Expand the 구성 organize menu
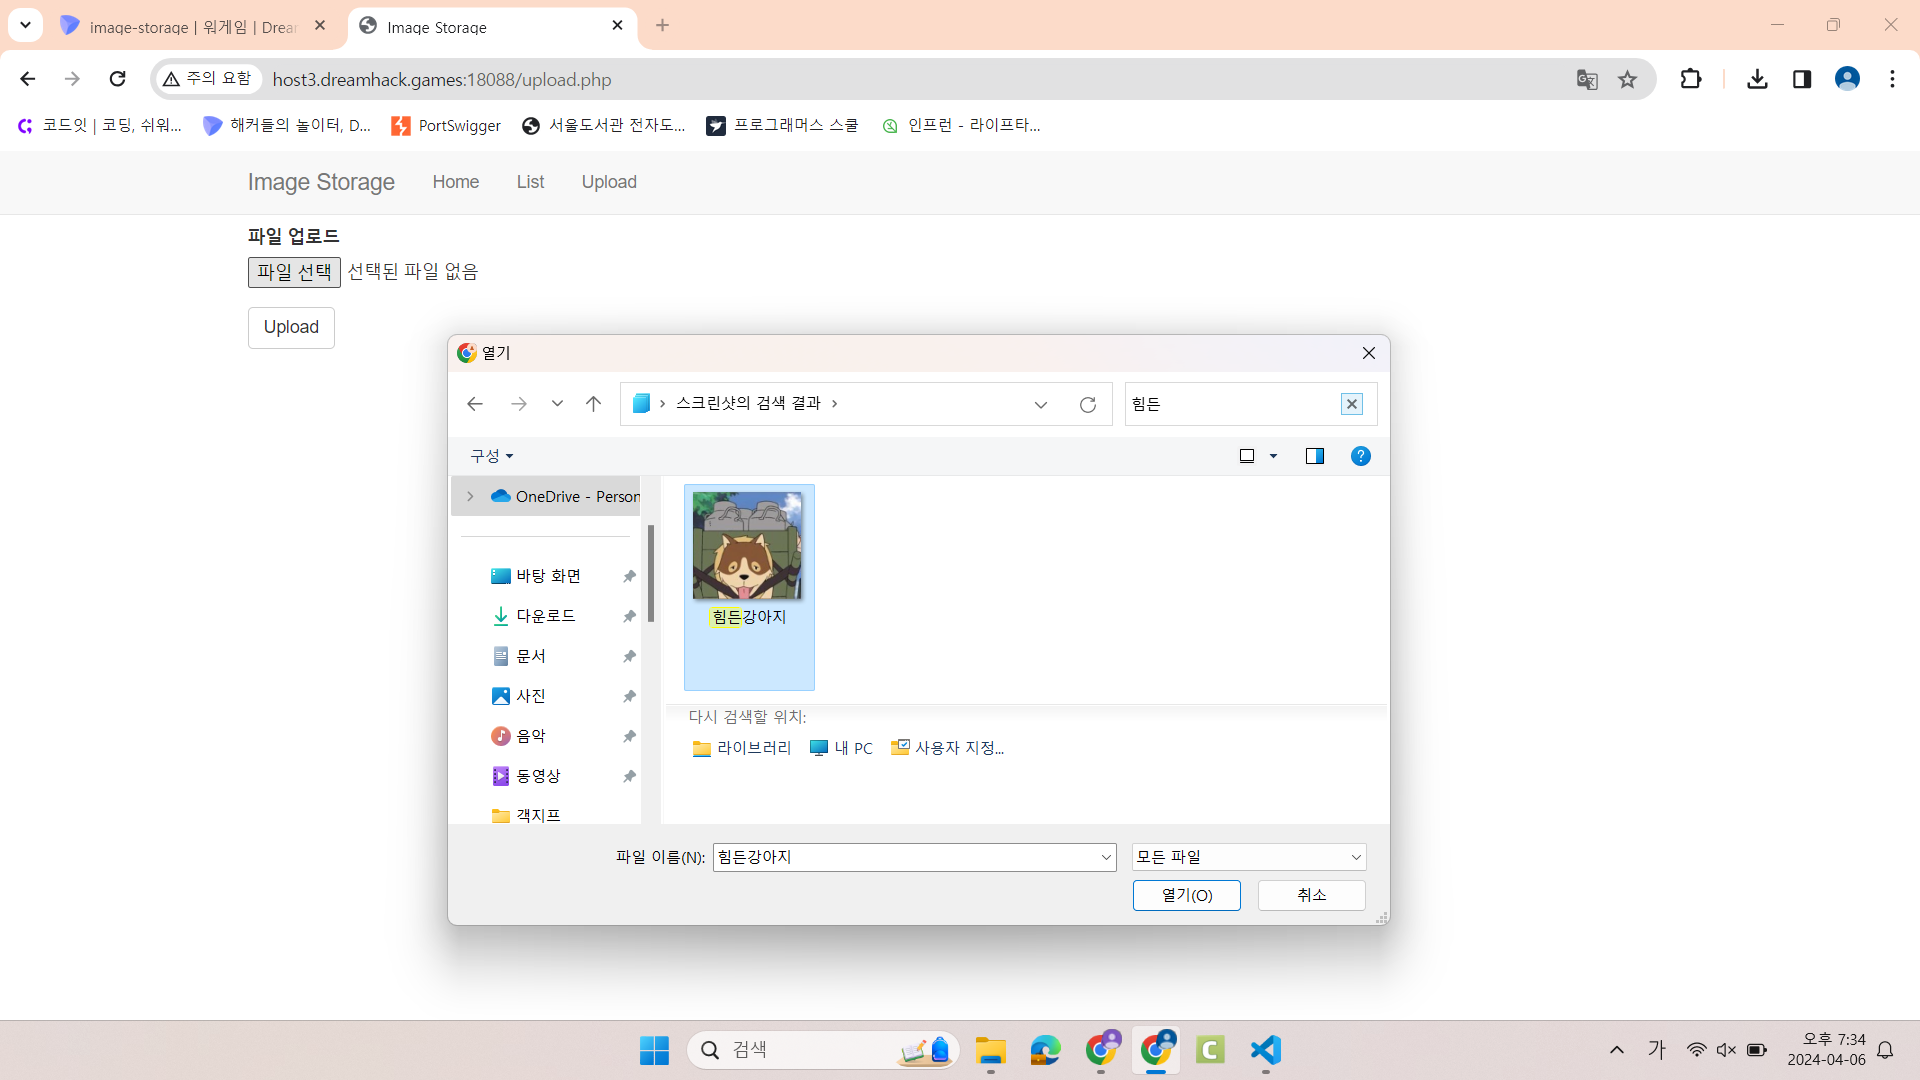 click(x=491, y=456)
